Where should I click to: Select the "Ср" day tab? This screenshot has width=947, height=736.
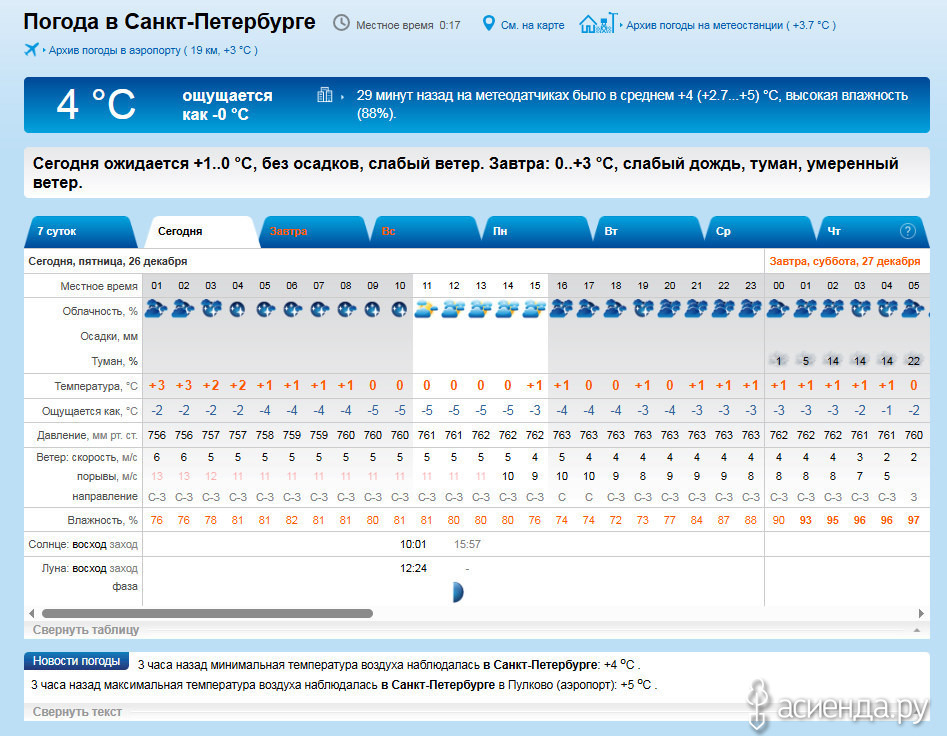tap(723, 232)
